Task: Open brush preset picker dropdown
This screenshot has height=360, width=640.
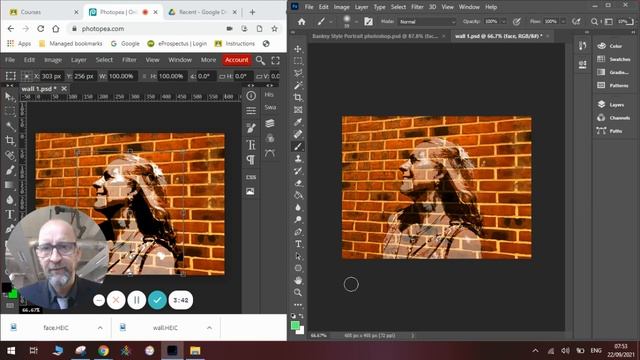Action: pos(356,22)
